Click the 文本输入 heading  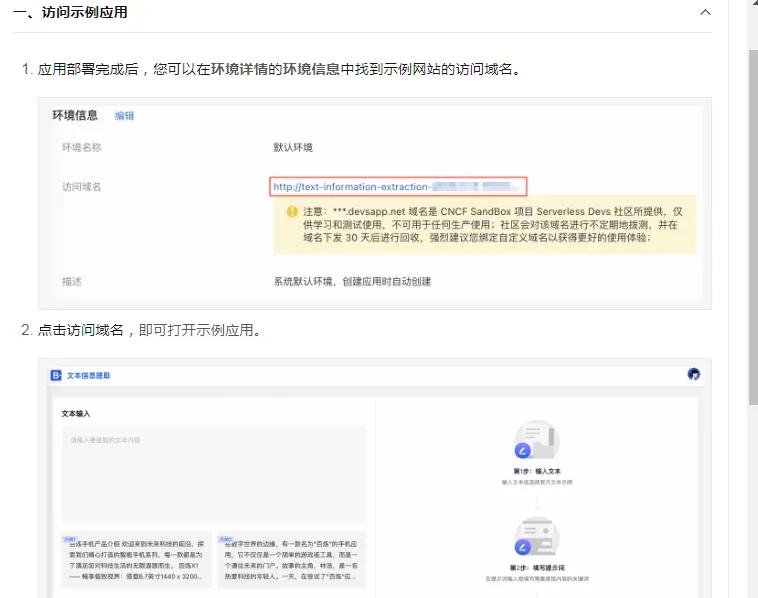coord(76,414)
